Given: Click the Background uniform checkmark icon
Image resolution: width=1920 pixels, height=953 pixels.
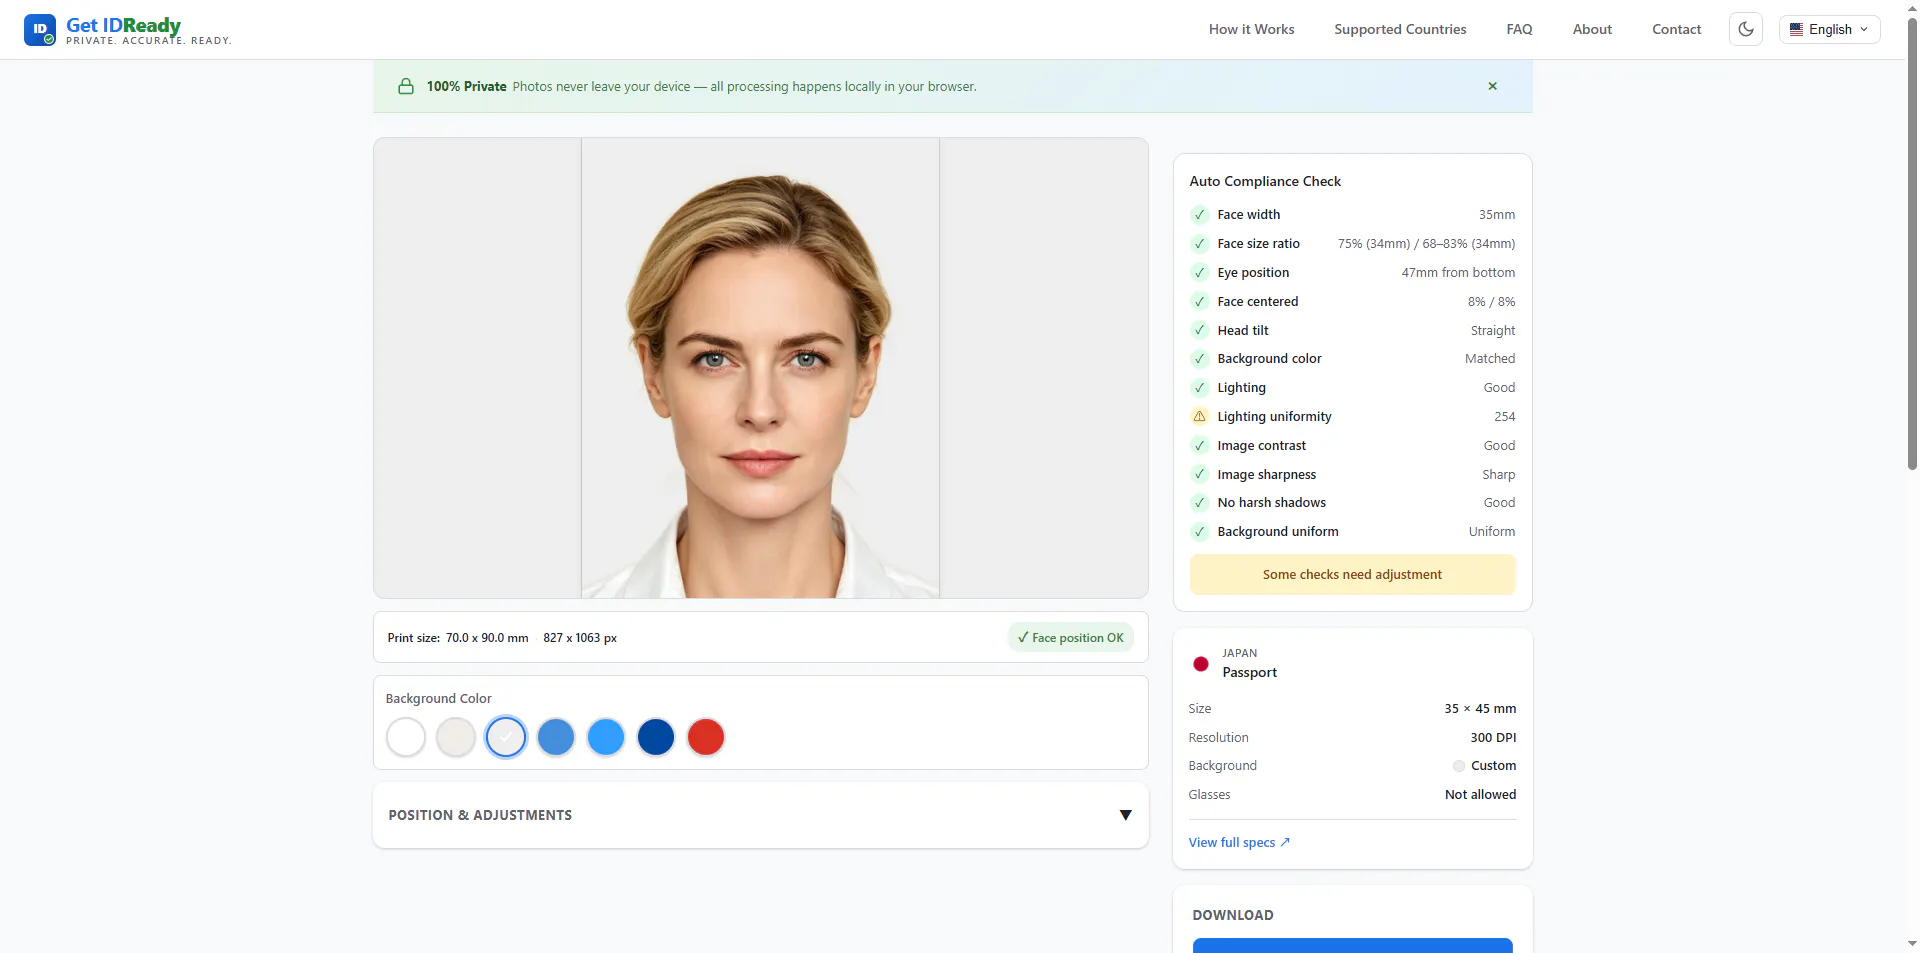Looking at the screenshot, I should (1200, 532).
